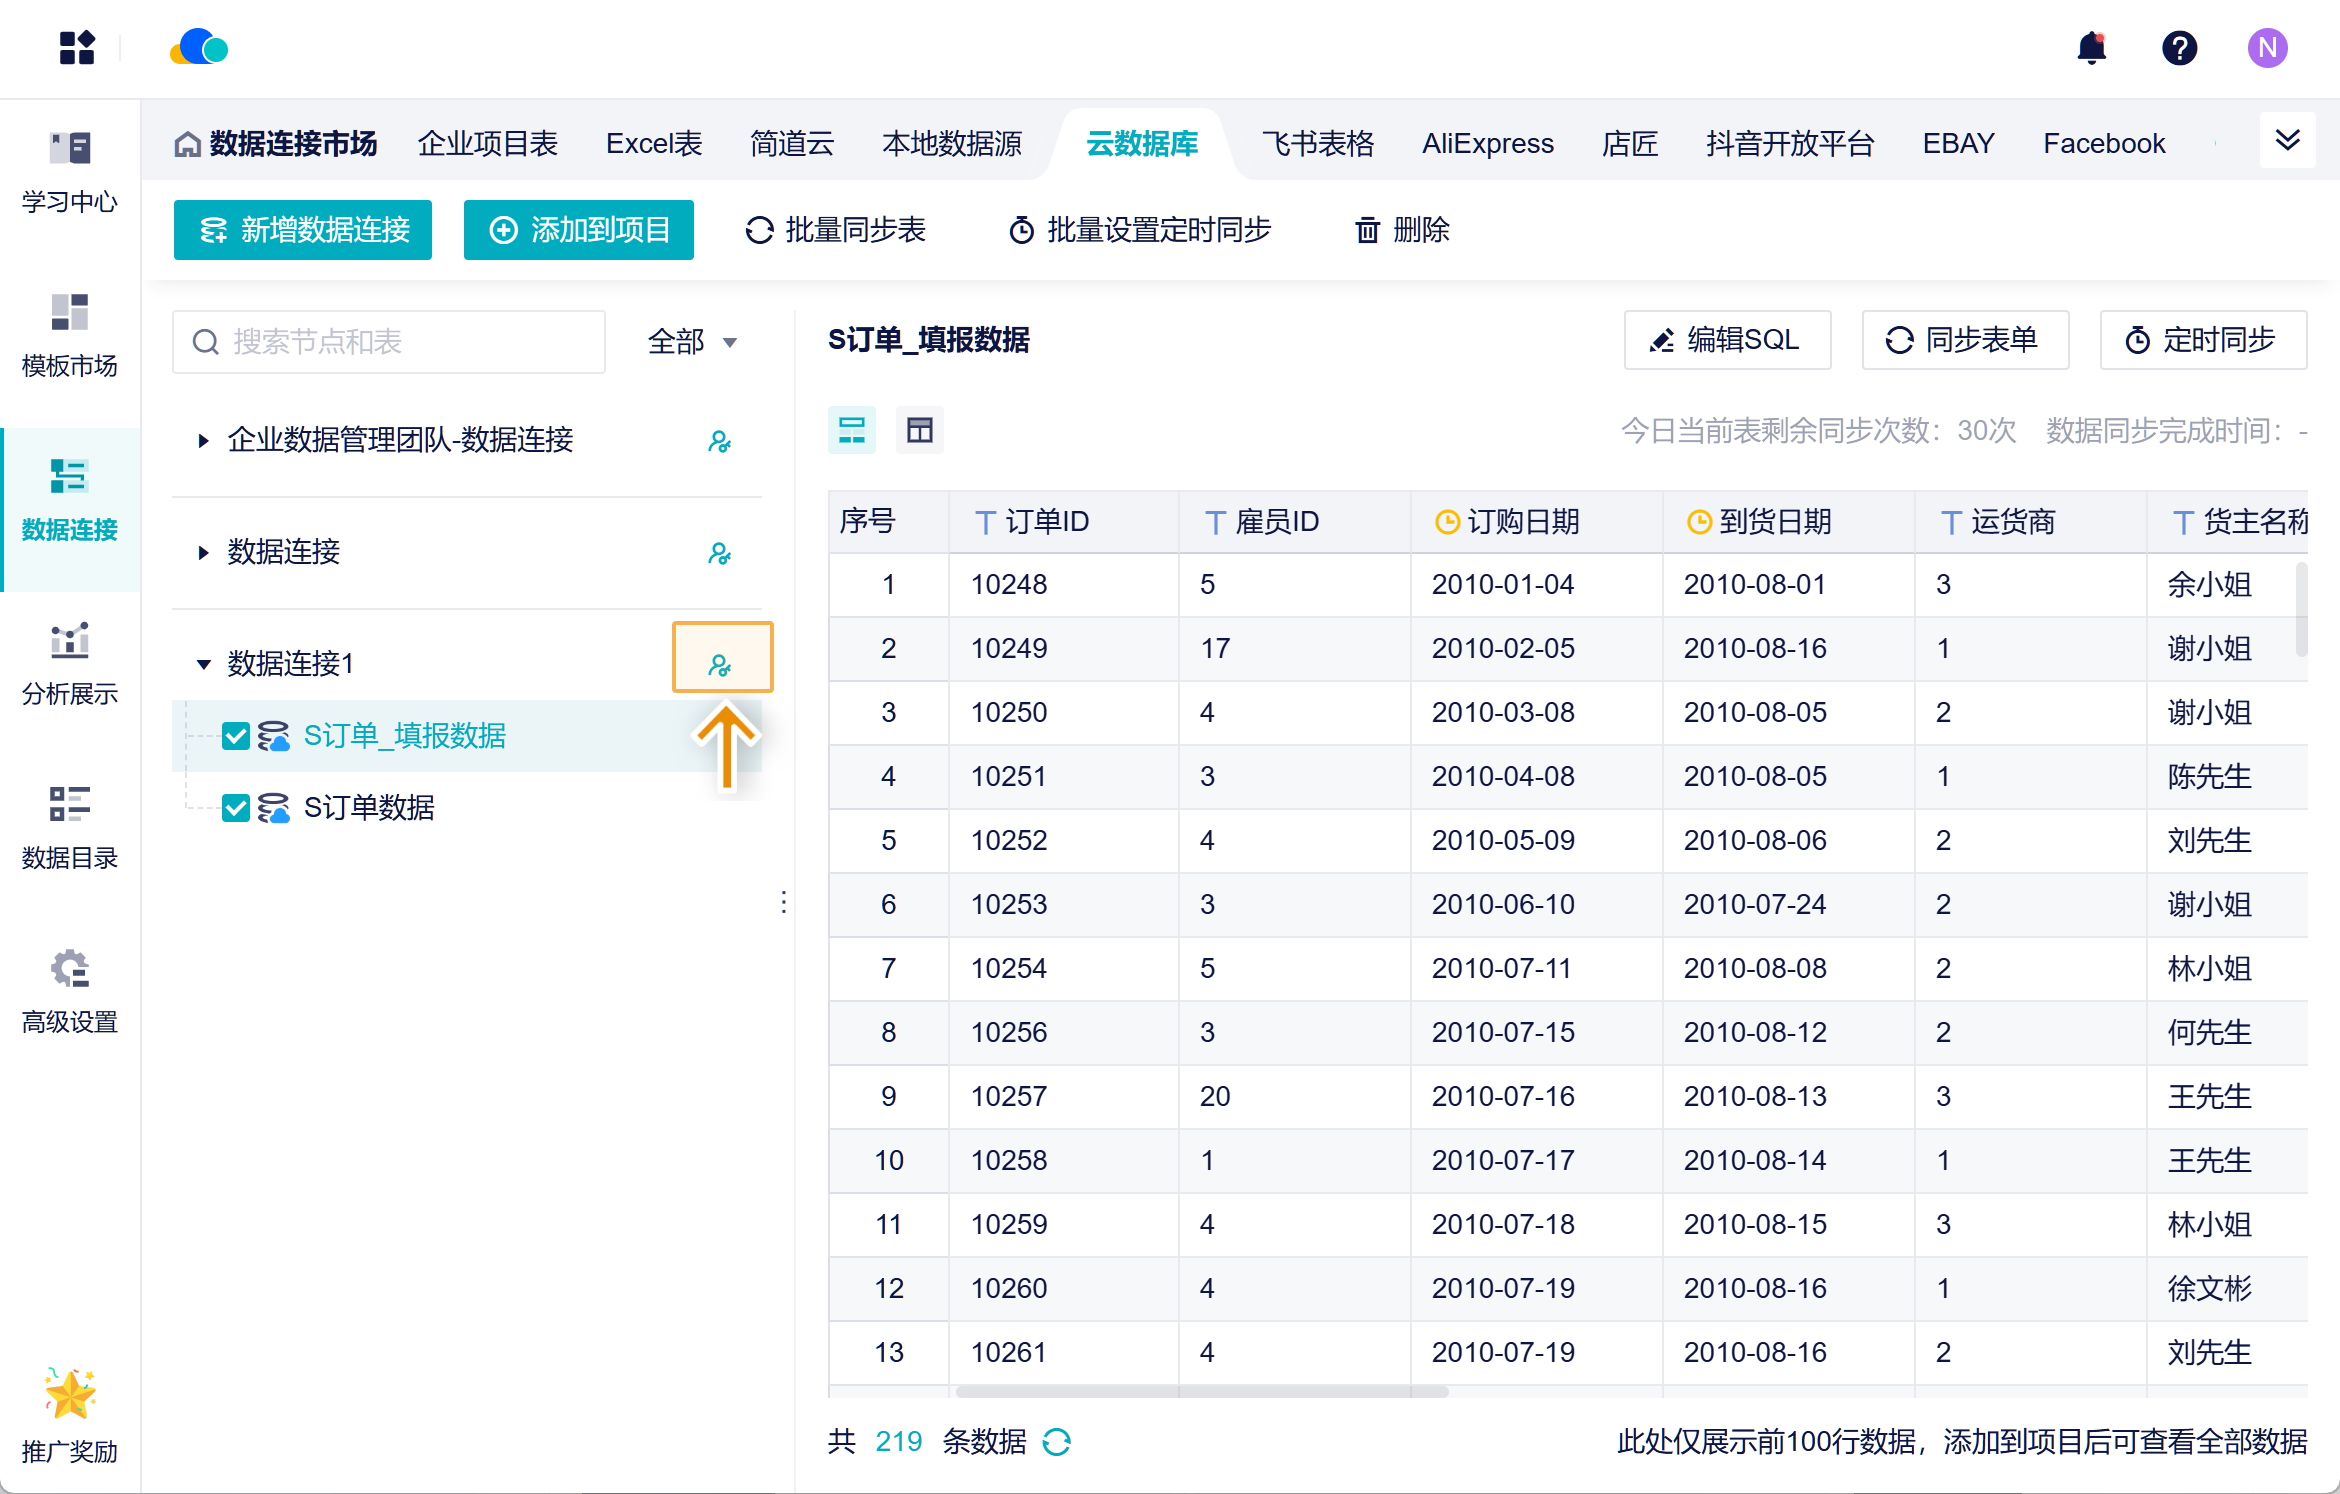
Task: Open the notifications bell icon
Action: click(x=2091, y=48)
